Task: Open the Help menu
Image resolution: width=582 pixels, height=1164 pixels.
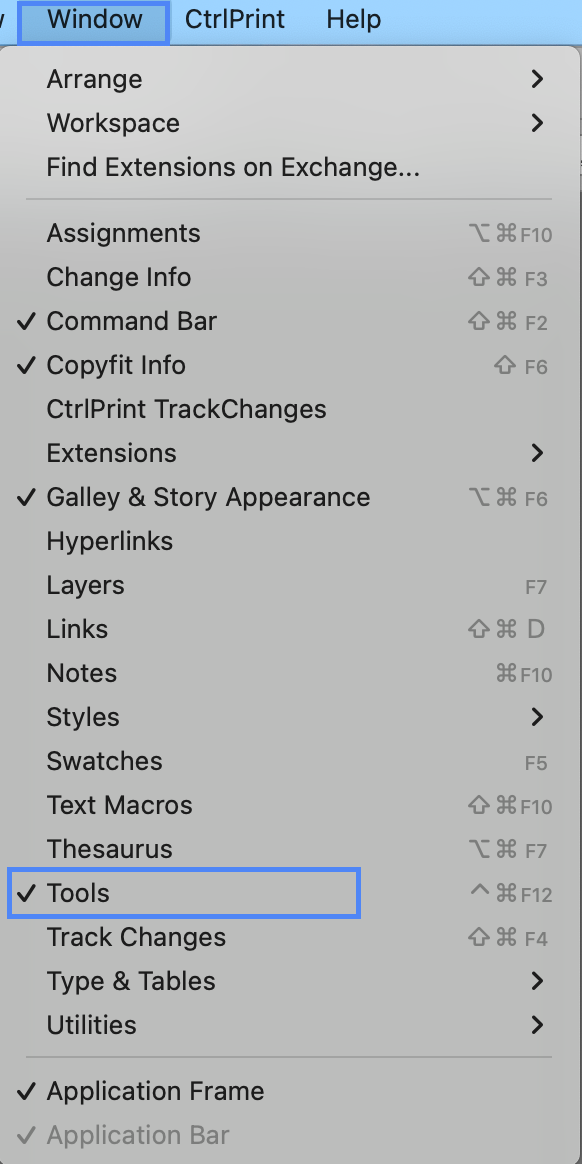Action: (354, 19)
